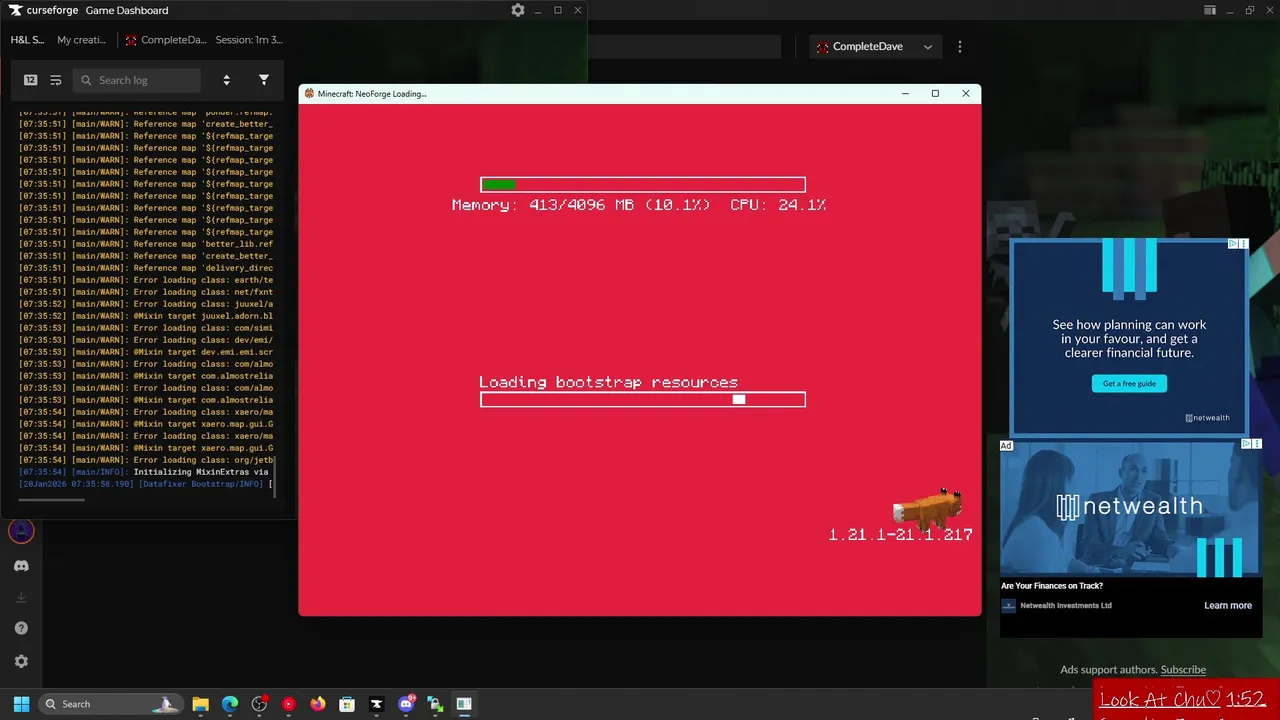Open Firefox from taskbar
1280x720 pixels.
(x=318, y=704)
